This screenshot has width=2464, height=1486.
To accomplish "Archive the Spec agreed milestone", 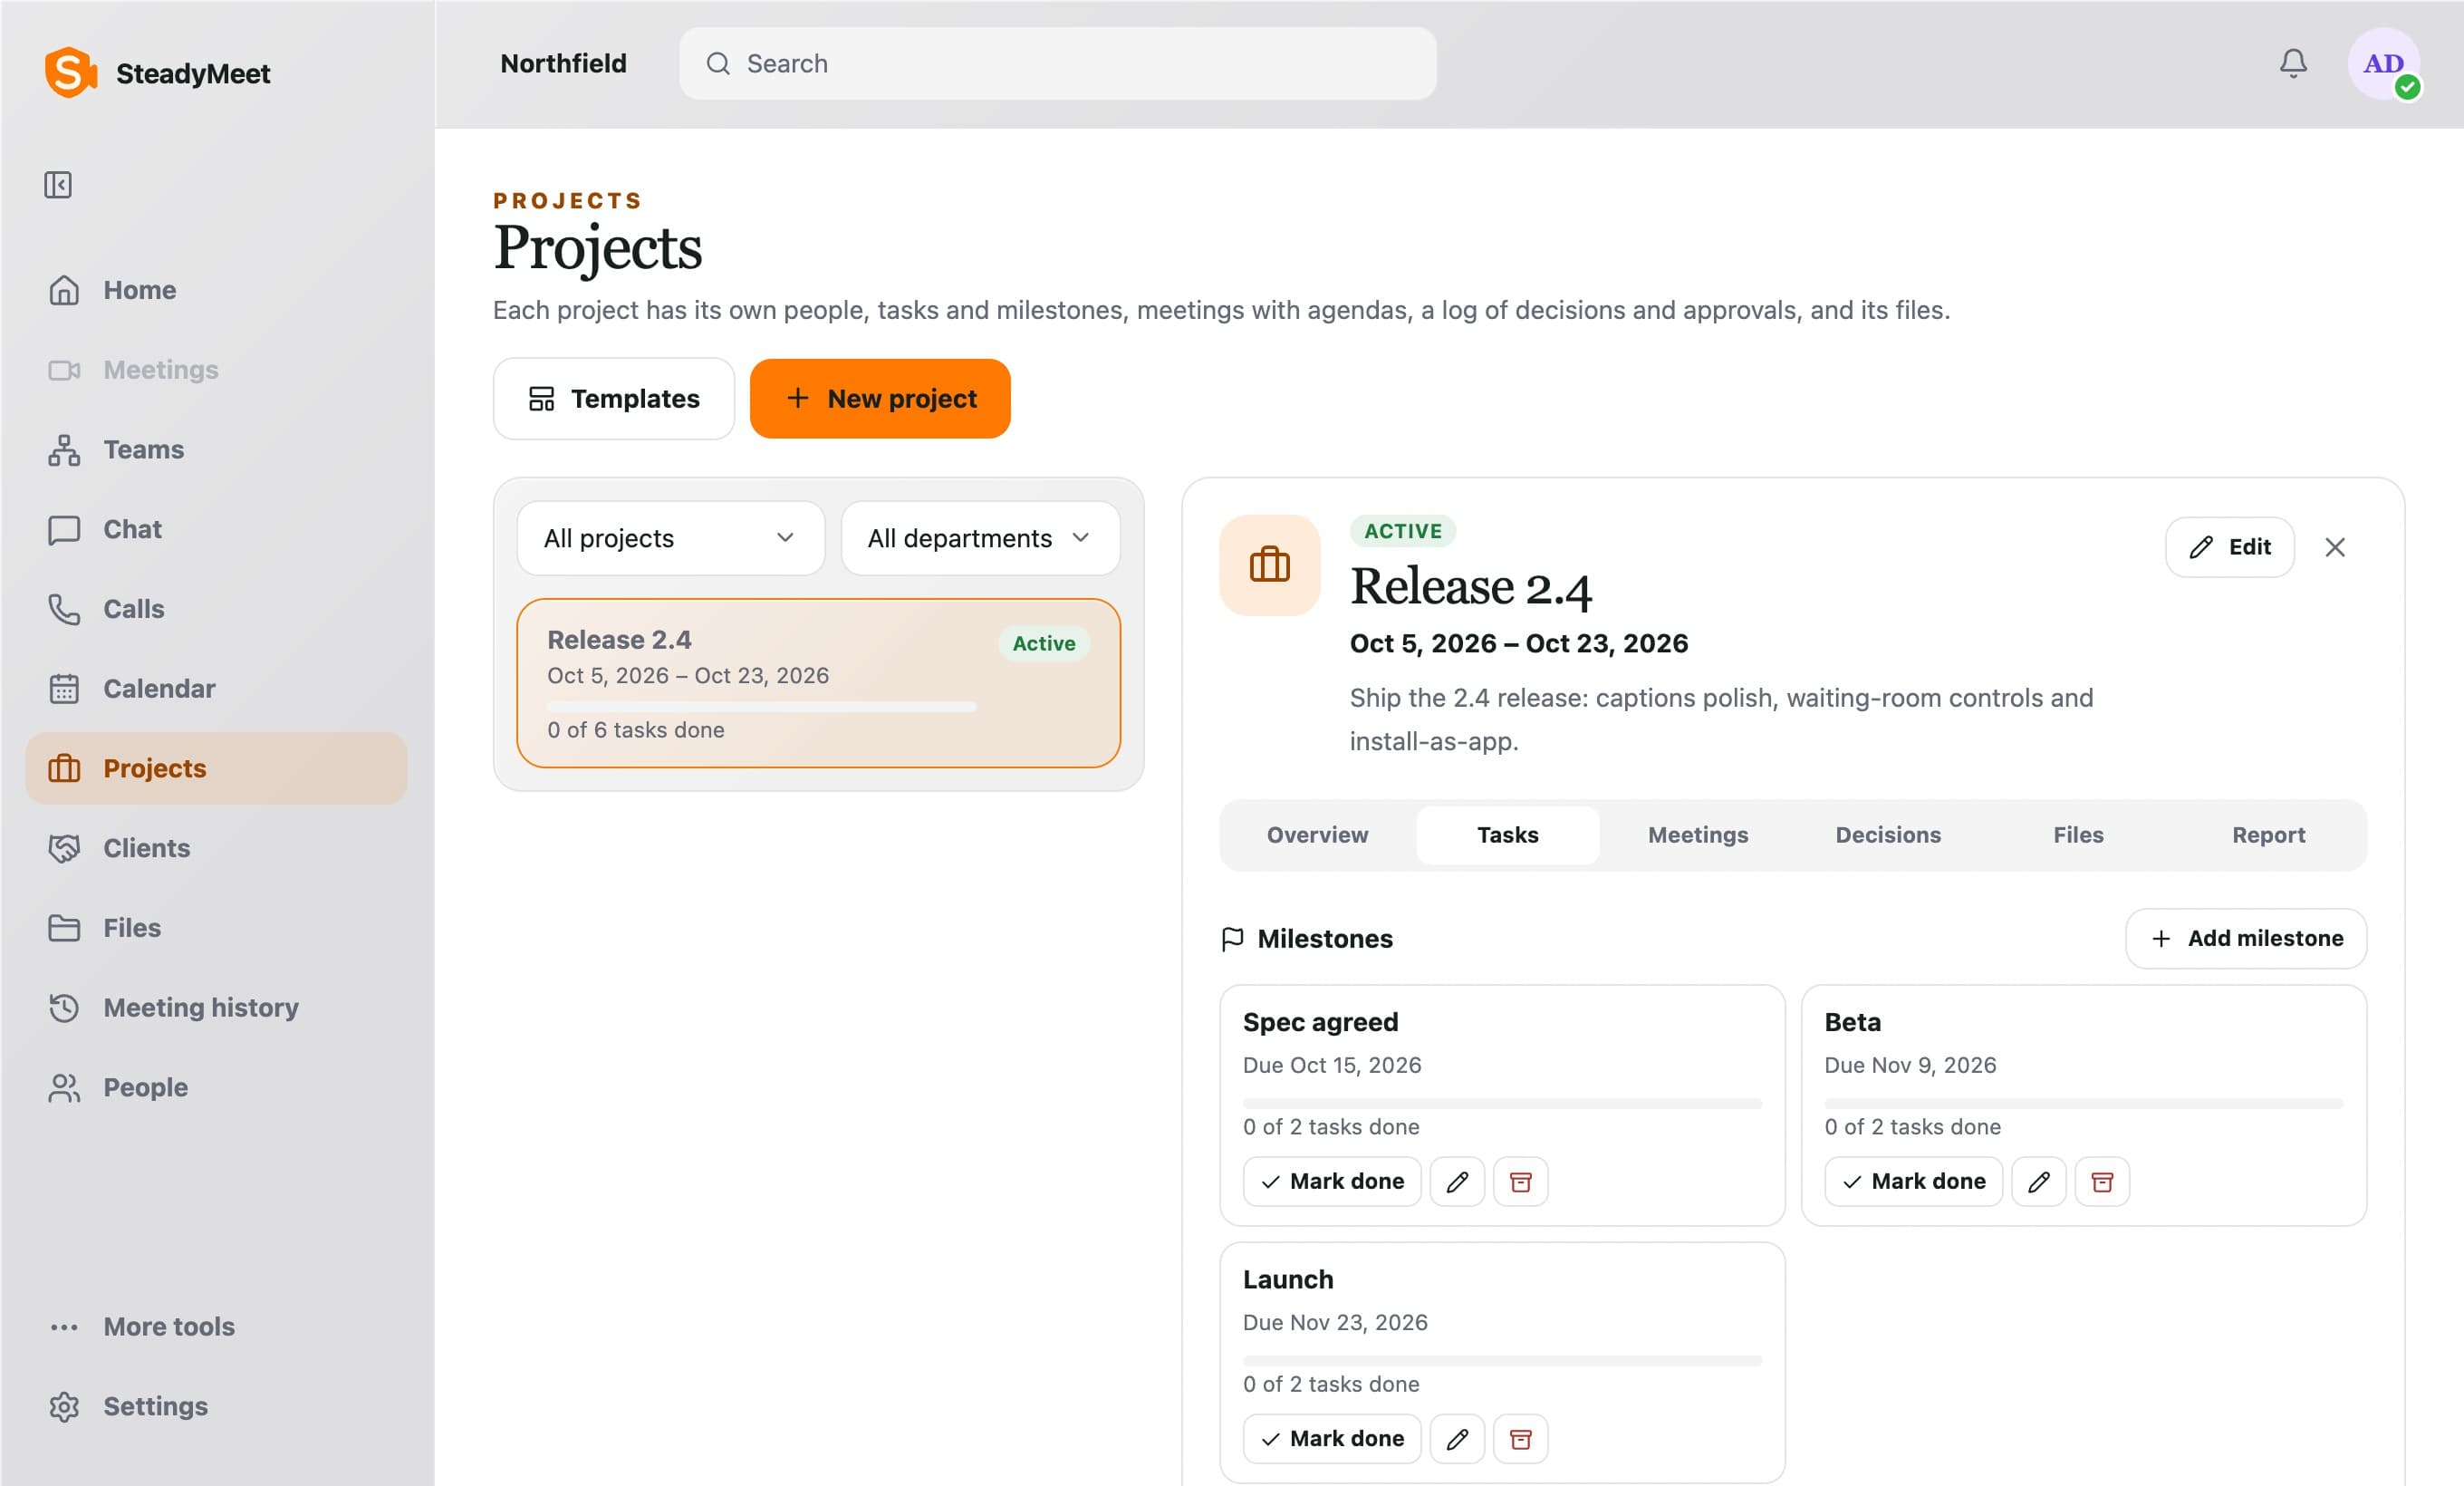I will [x=1520, y=1182].
